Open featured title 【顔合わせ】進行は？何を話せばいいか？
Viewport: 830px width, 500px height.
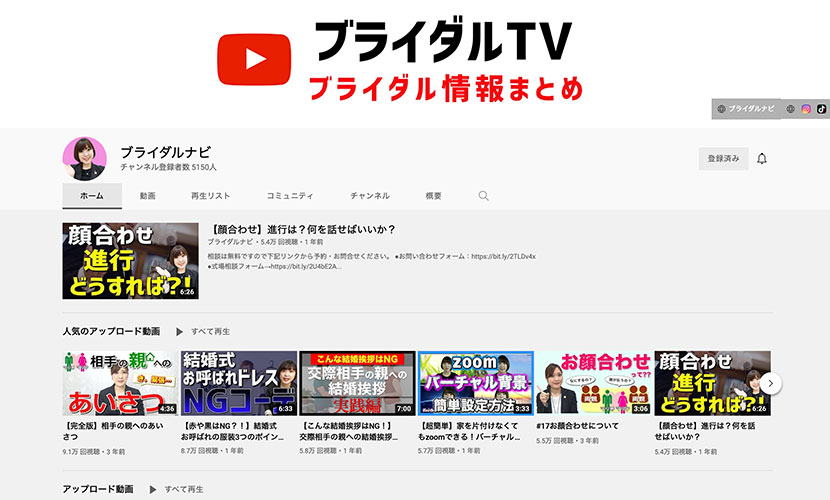coord(302,230)
